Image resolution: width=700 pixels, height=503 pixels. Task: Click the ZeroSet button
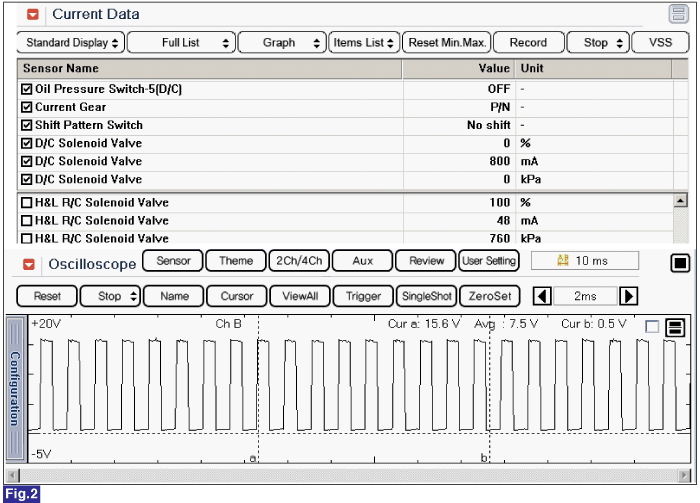coord(490,296)
